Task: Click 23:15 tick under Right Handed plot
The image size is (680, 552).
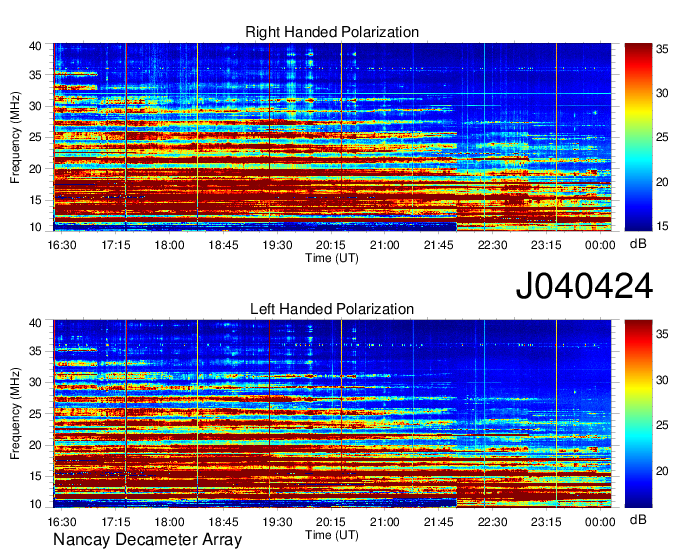Action: click(546, 245)
